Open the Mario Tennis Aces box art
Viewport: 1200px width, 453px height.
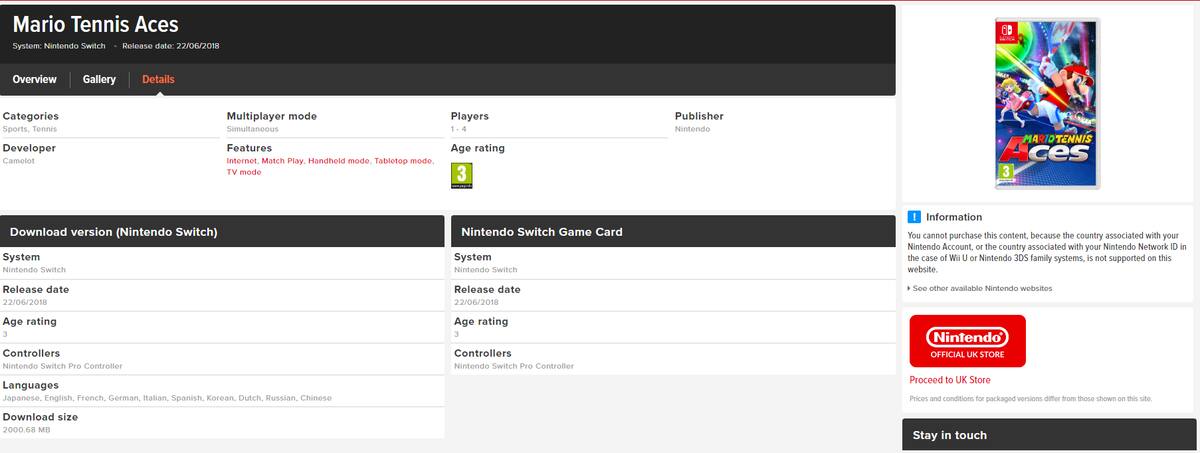pyautogui.click(x=1047, y=103)
